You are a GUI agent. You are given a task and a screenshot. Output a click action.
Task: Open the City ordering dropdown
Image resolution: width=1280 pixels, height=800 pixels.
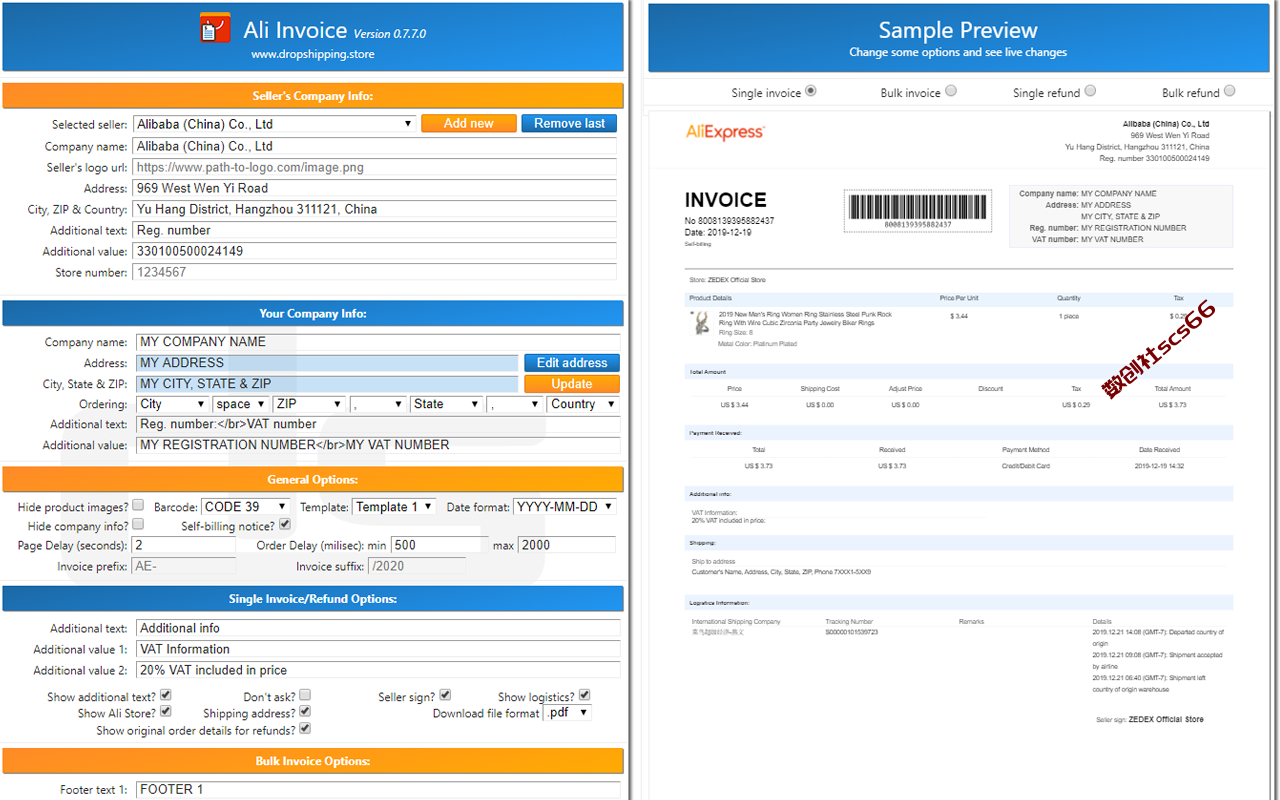pyautogui.click(x=172, y=404)
